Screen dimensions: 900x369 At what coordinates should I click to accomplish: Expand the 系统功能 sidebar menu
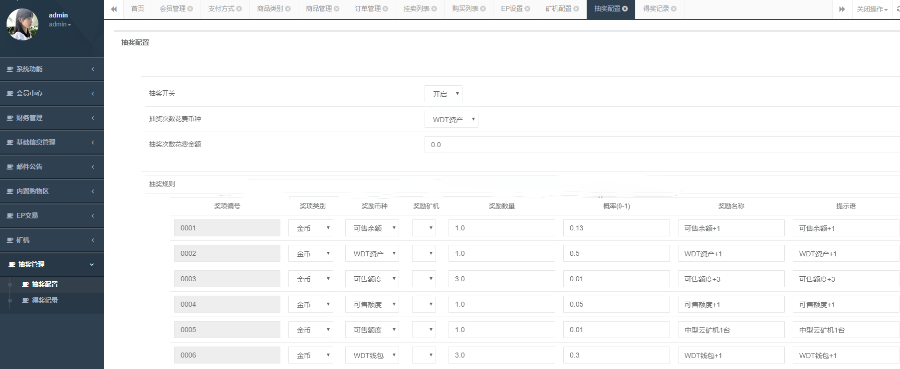click(52, 69)
